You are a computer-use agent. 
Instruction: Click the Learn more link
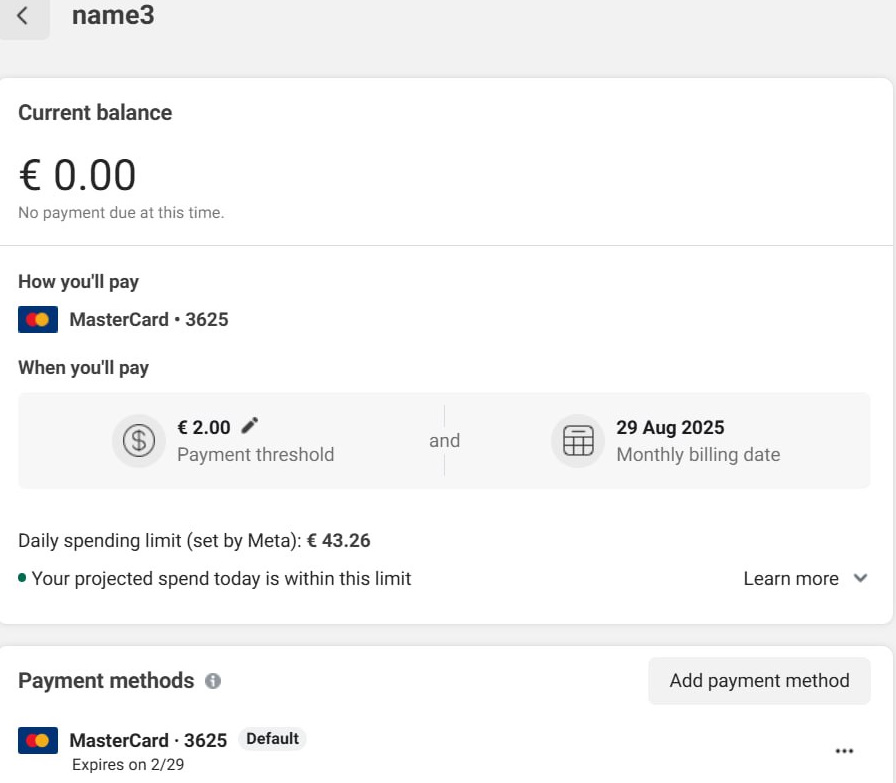coord(790,578)
